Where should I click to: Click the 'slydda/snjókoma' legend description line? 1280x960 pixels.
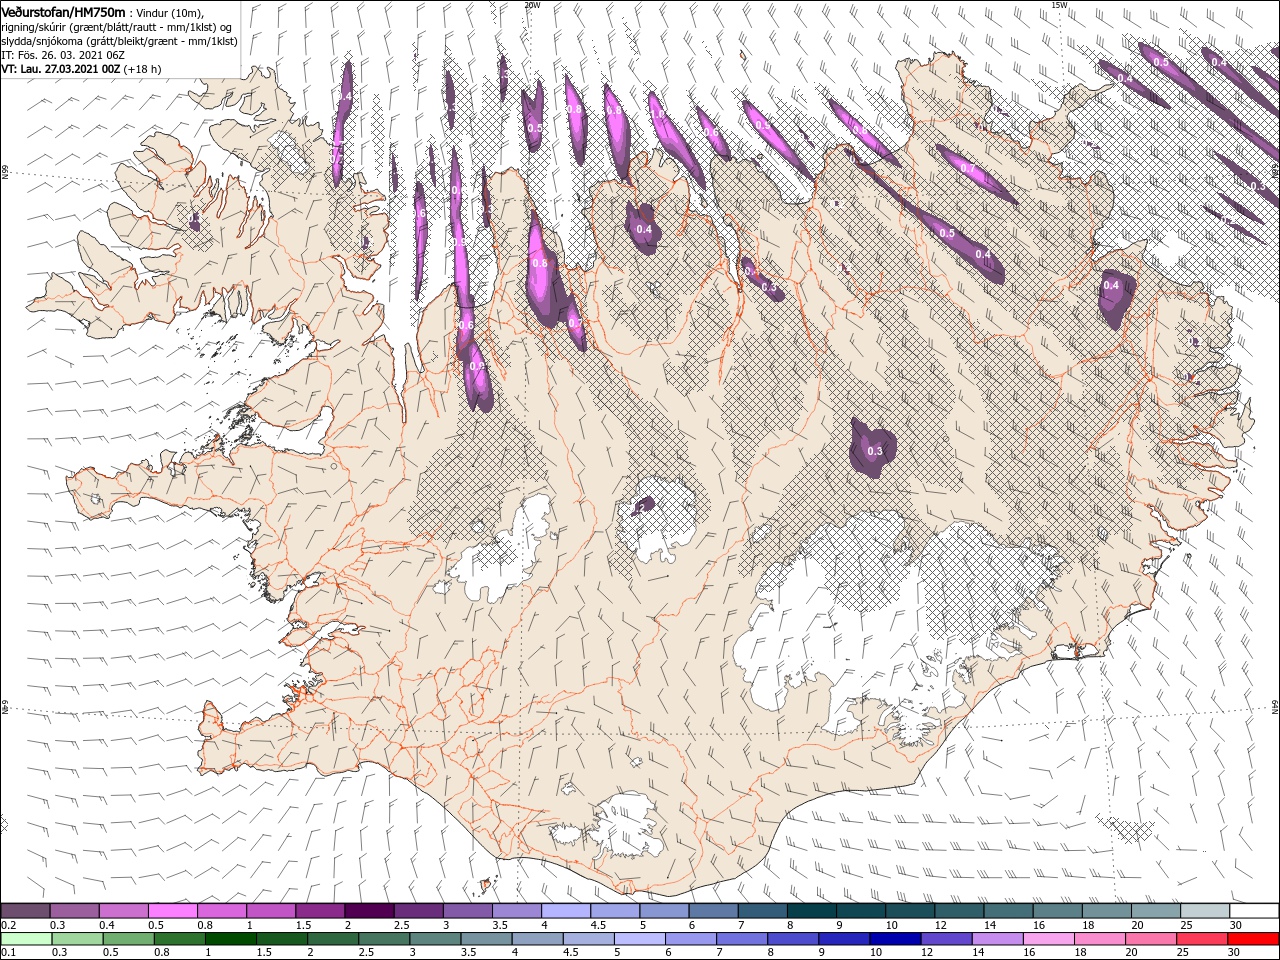click(x=119, y=41)
